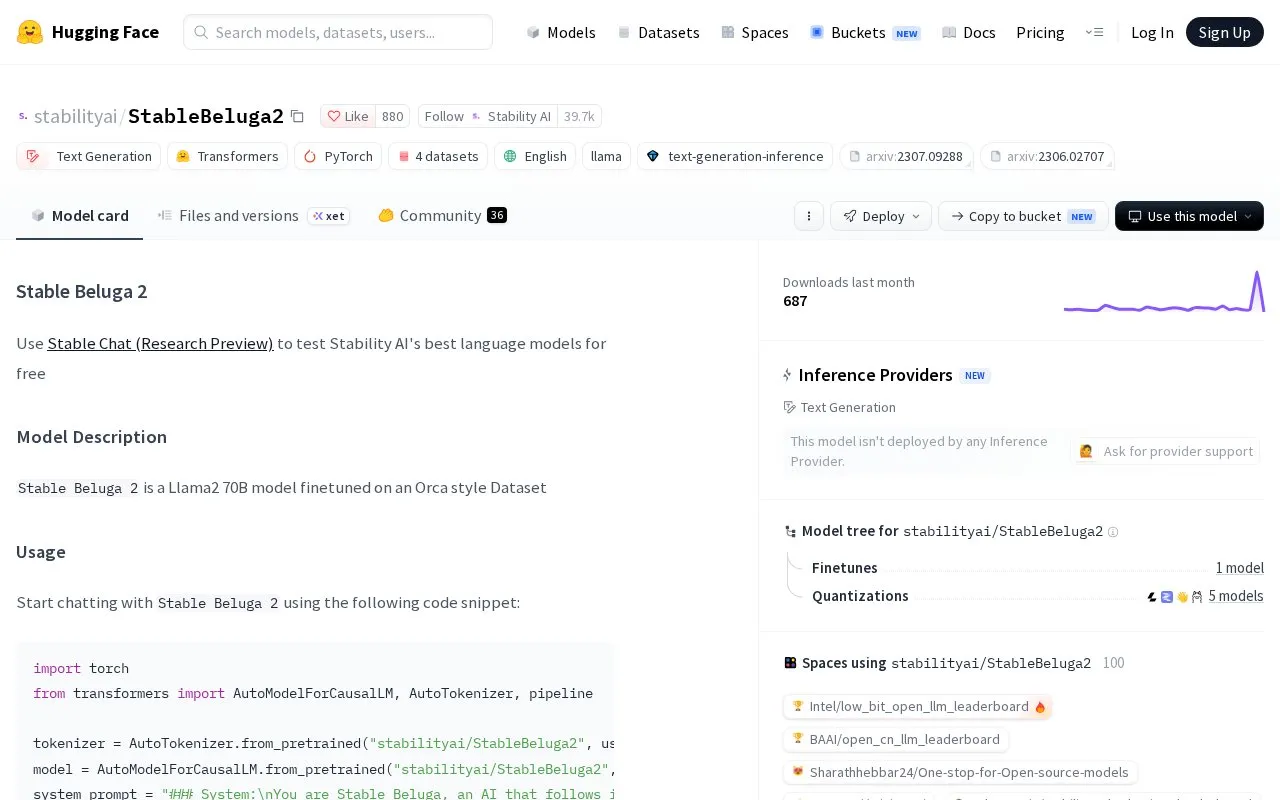Open arxiv:2306.02707 paper tag

(1047, 156)
